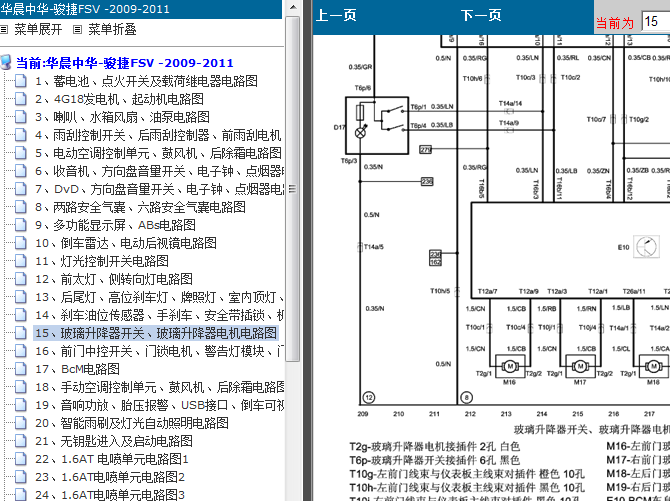The image size is (670, 501).
Task: Go to previous page with 上一页
Action: (x=336, y=15)
